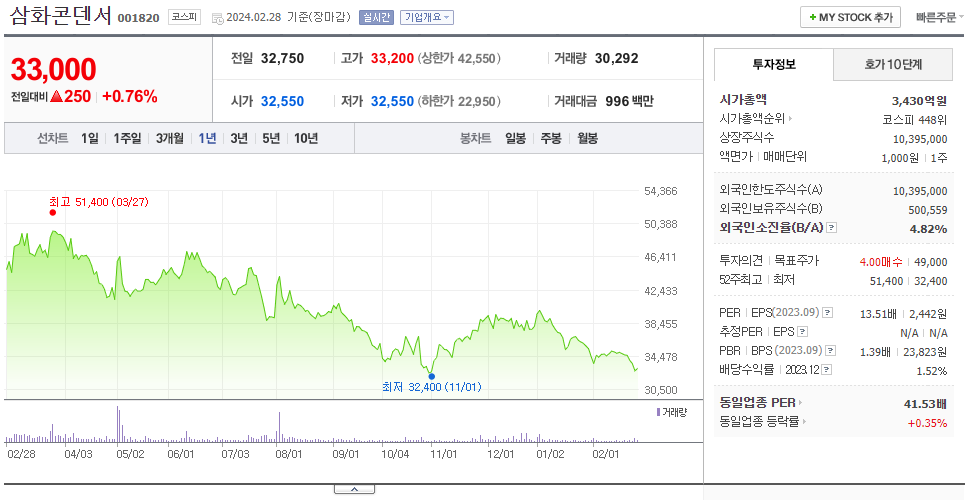
Task: Click the red up-triangle next to 250
Action: coord(57,96)
